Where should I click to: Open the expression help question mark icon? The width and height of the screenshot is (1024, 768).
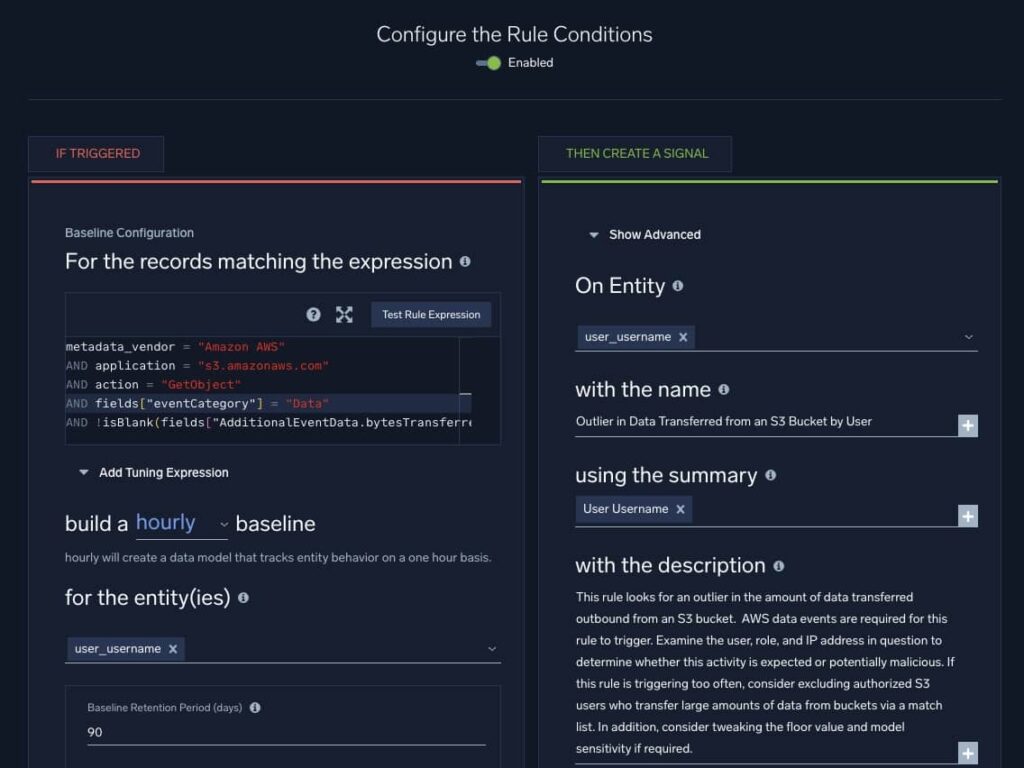313,314
